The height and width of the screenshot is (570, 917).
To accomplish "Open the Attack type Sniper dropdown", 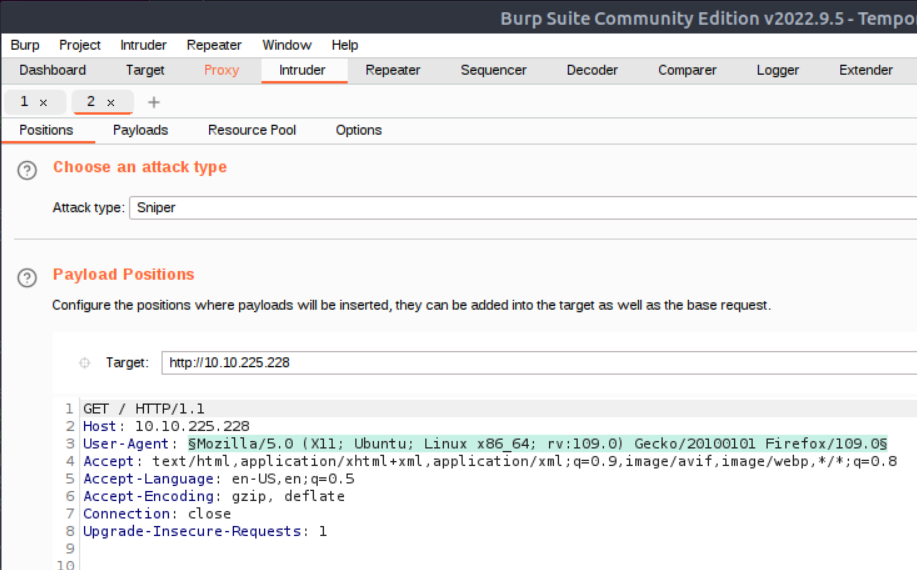I will (522, 208).
